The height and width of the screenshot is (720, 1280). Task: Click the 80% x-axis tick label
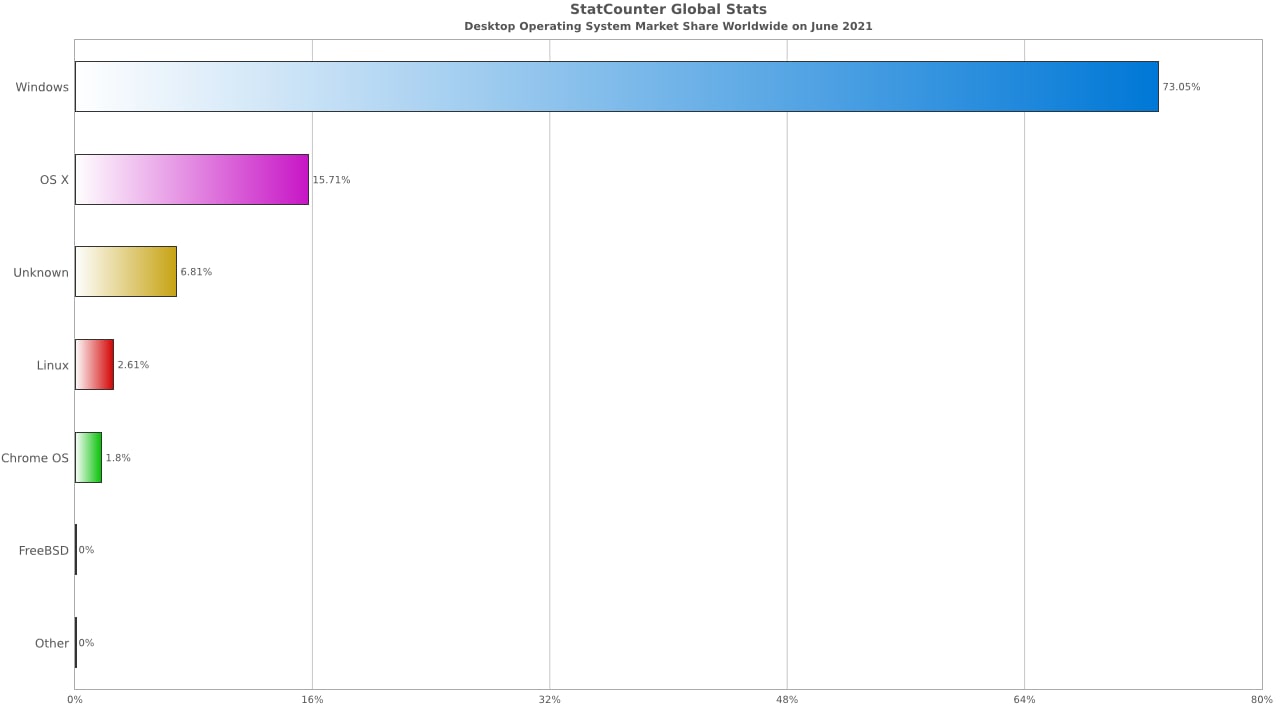tap(1262, 699)
